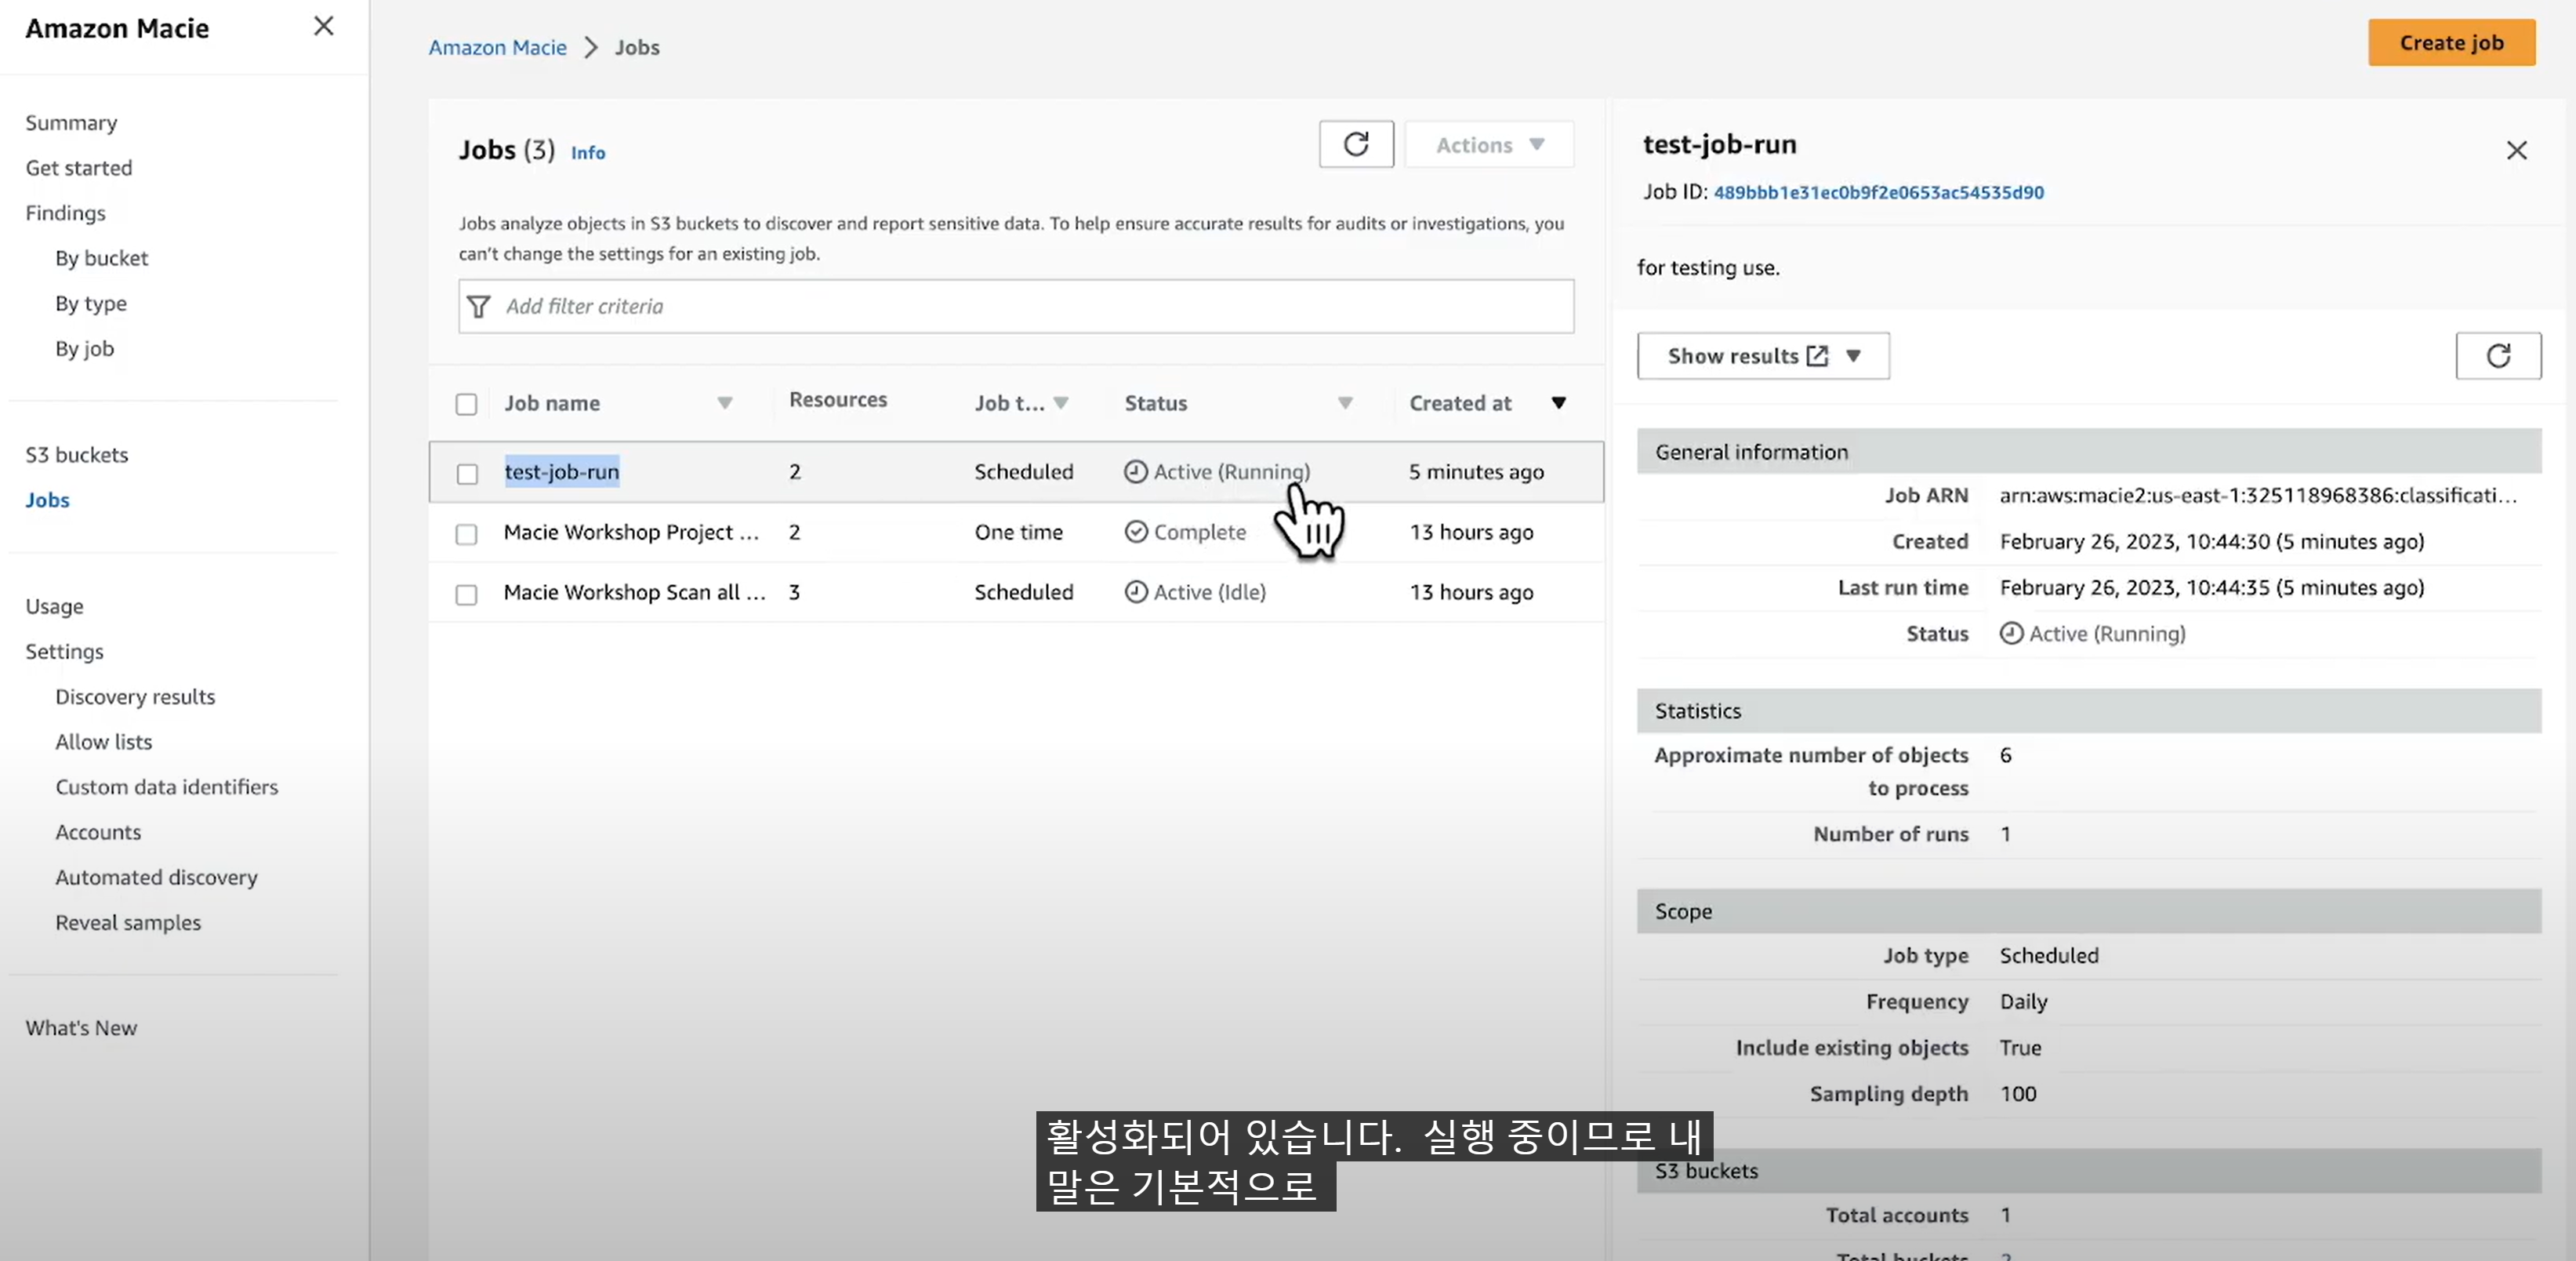Image resolution: width=2576 pixels, height=1261 pixels.
Task: Go to Custom data identifiers settings
Action: click(x=166, y=787)
